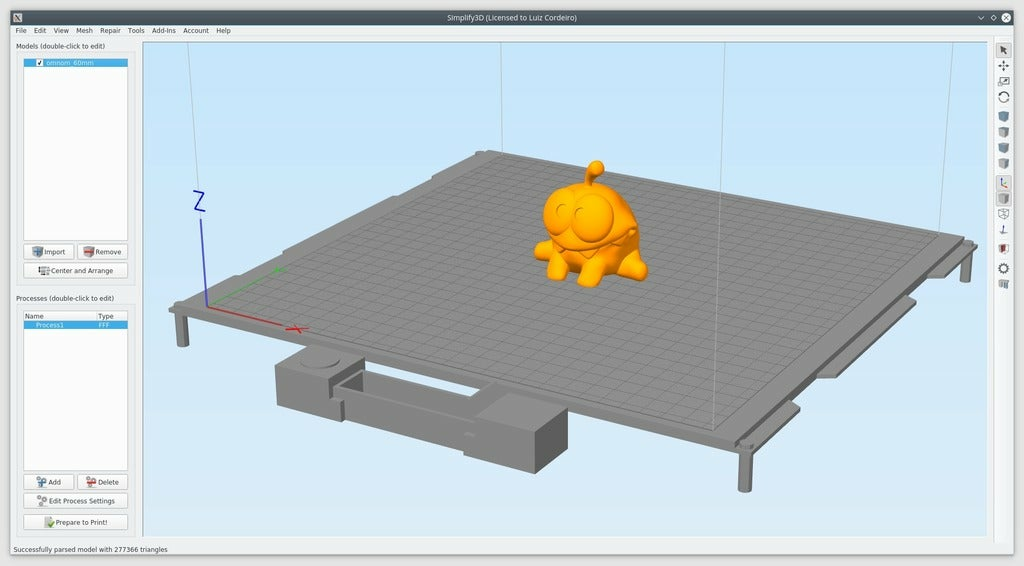Viewport: 1024px width, 566px height.
Task: Open the Account menu
Action: [195, 31]
